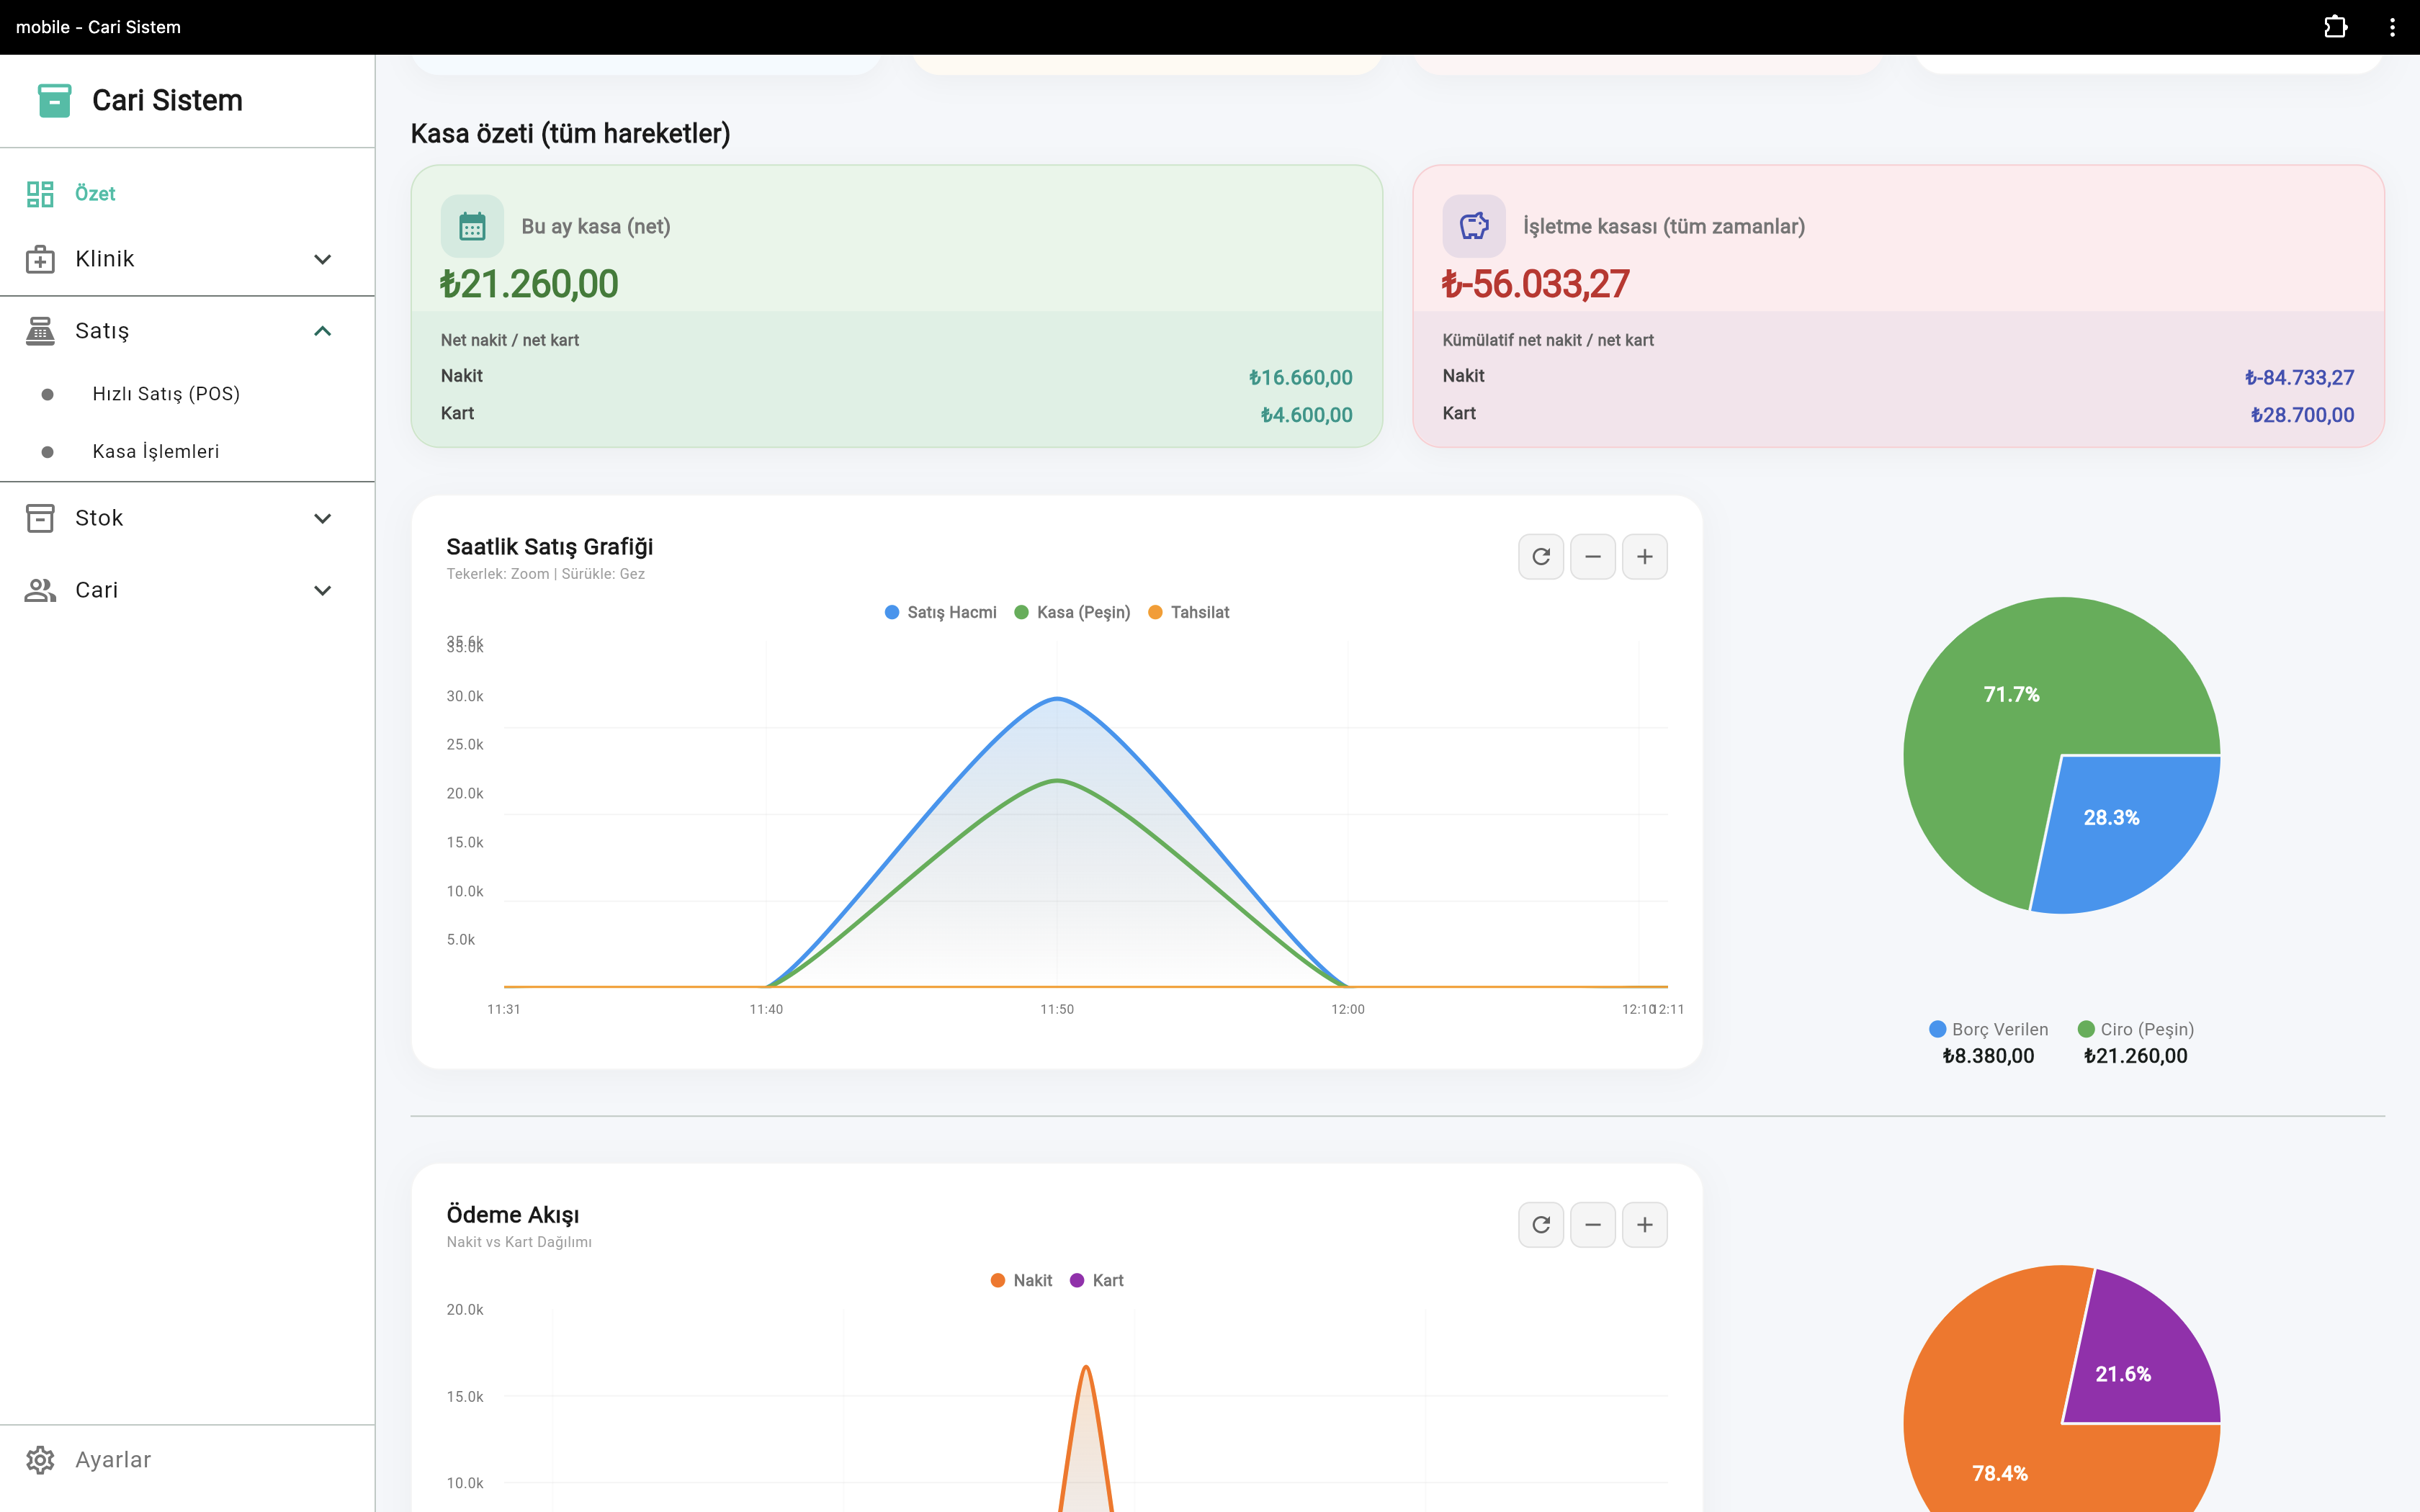Select the Cari sidebar menu item
The image size is (2420, 1512).
point(187,590)
